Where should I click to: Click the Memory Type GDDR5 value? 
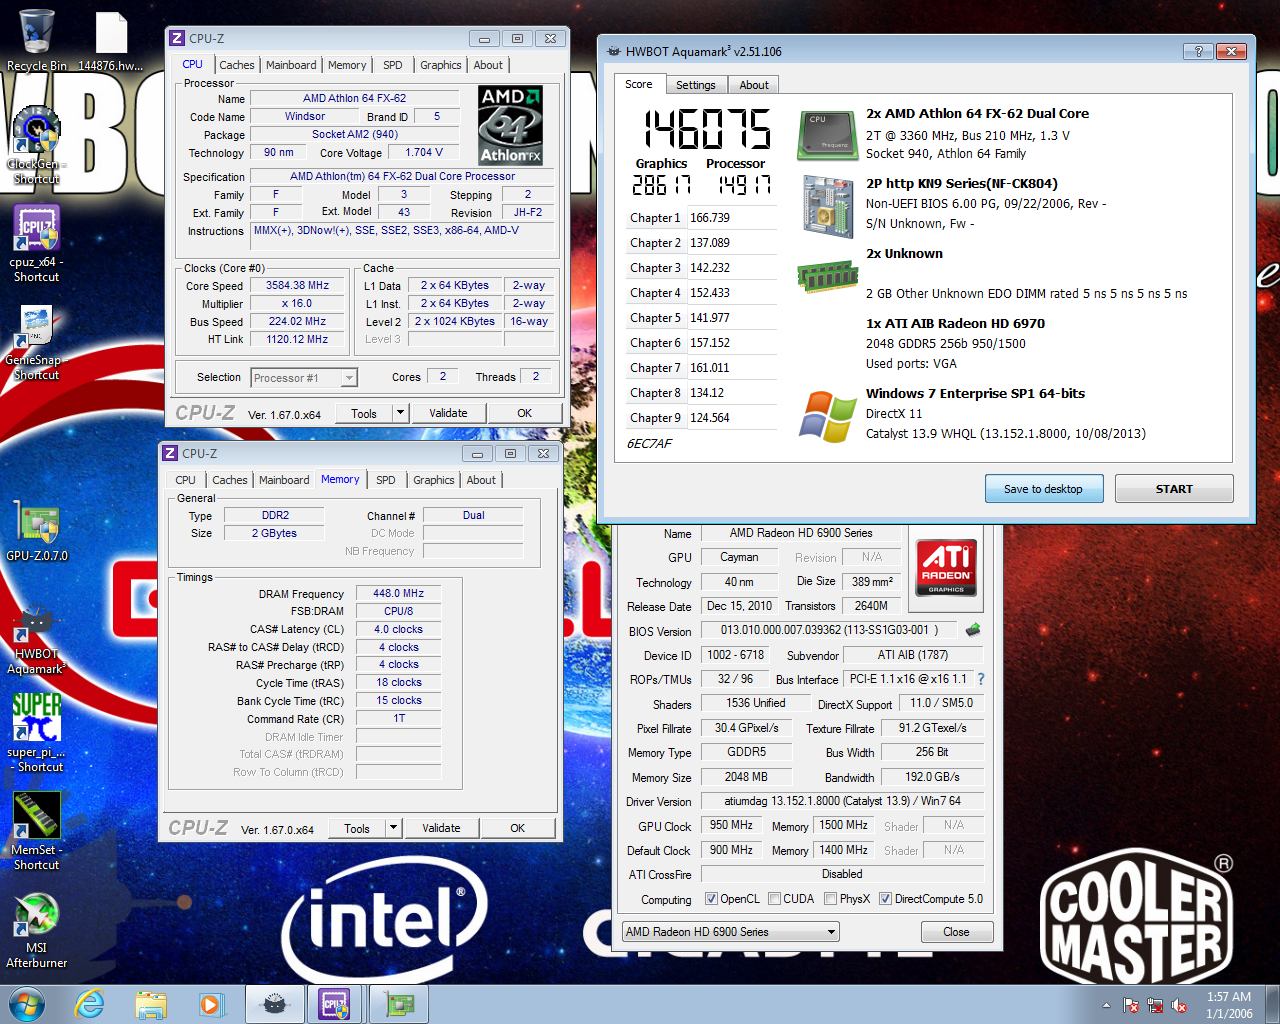point(746,752)
